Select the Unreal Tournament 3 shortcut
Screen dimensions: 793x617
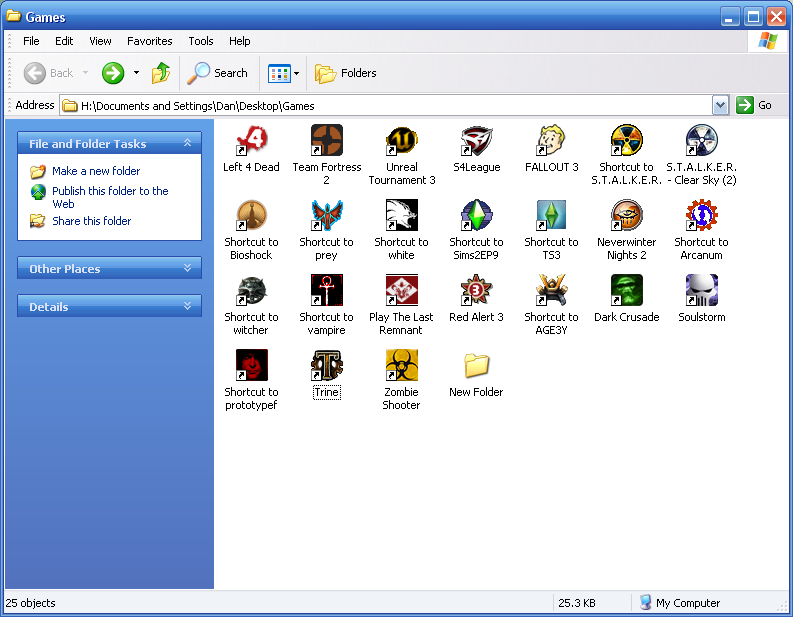(401, 141)
